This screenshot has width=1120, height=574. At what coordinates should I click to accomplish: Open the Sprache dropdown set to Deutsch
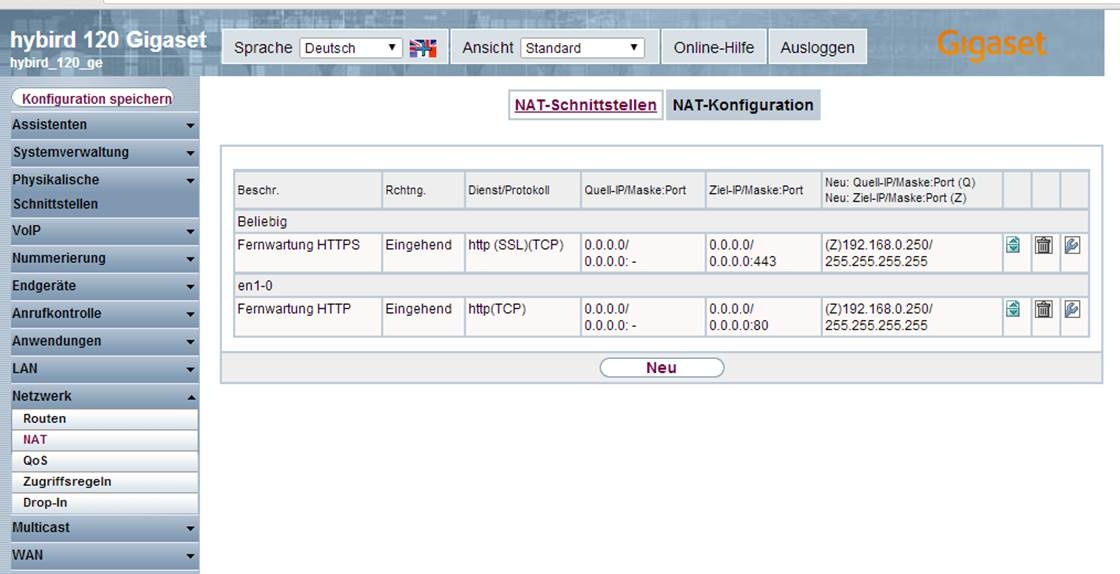coord(351,48)
